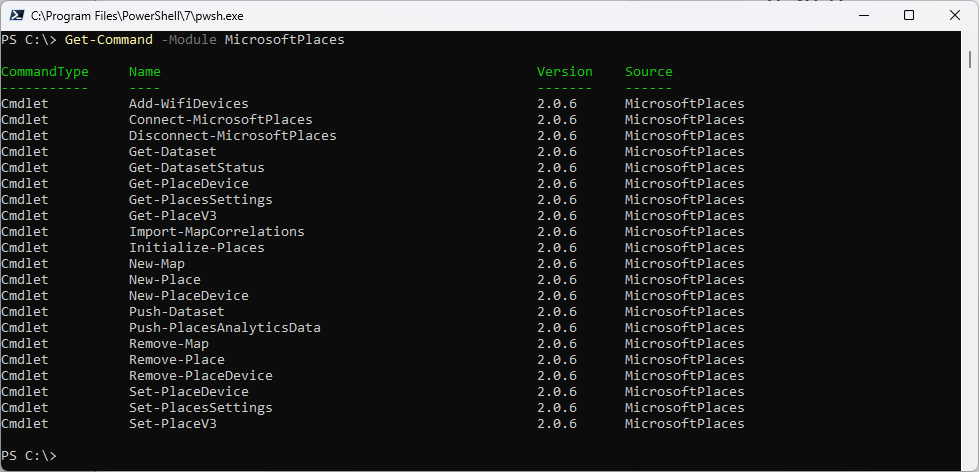
Task: Click the MicrosoftPlaces source in the Add-WifiDevices row
Action: coord(685,104)
